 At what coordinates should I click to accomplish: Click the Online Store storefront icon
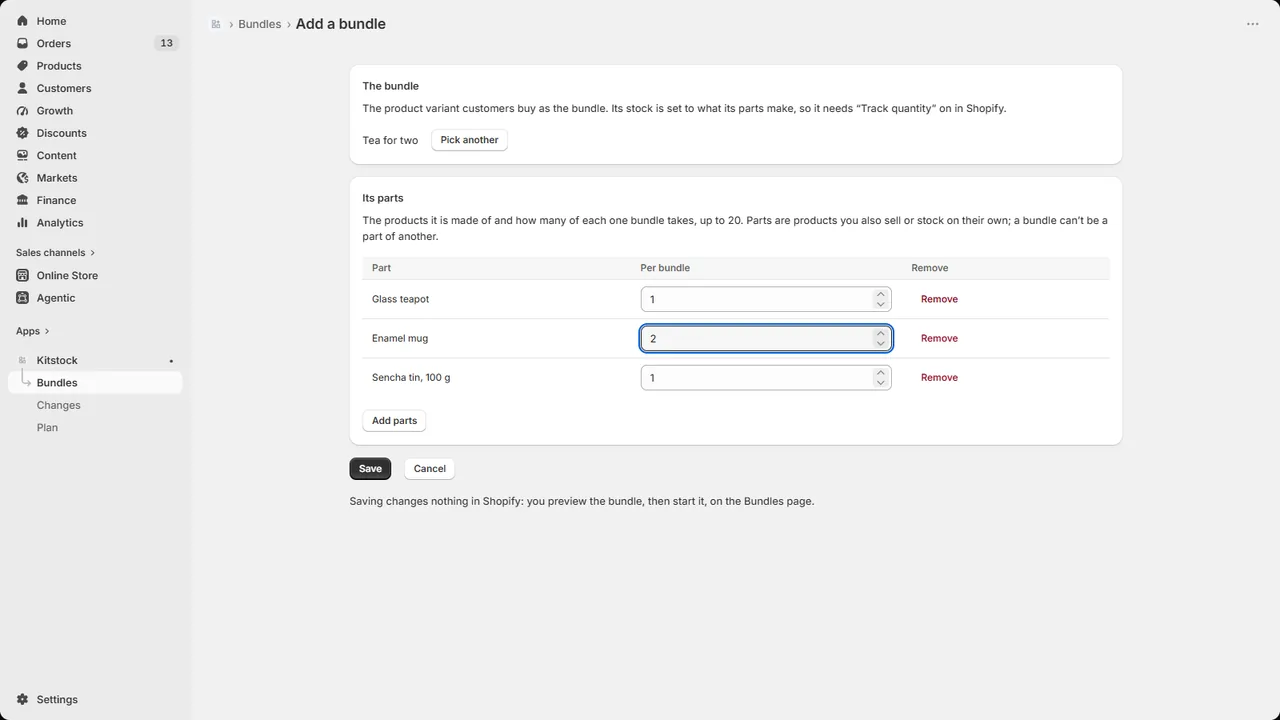click(x=22, y=275)
